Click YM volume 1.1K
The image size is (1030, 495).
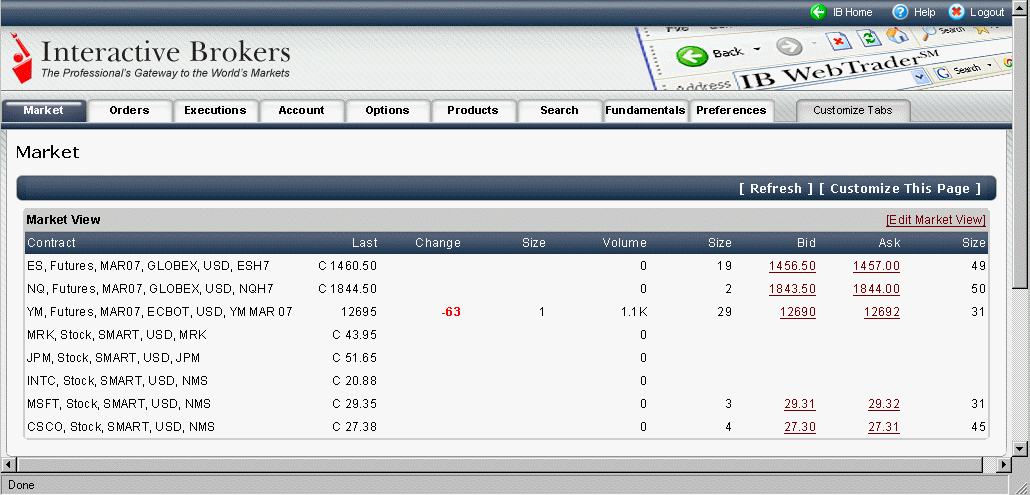point(635,312)
